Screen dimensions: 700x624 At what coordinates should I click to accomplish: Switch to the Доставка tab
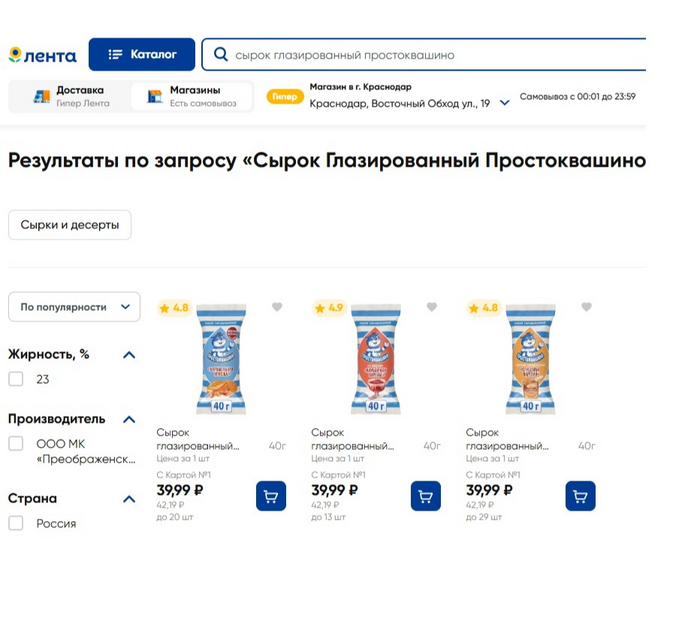[x=70, y=96]
